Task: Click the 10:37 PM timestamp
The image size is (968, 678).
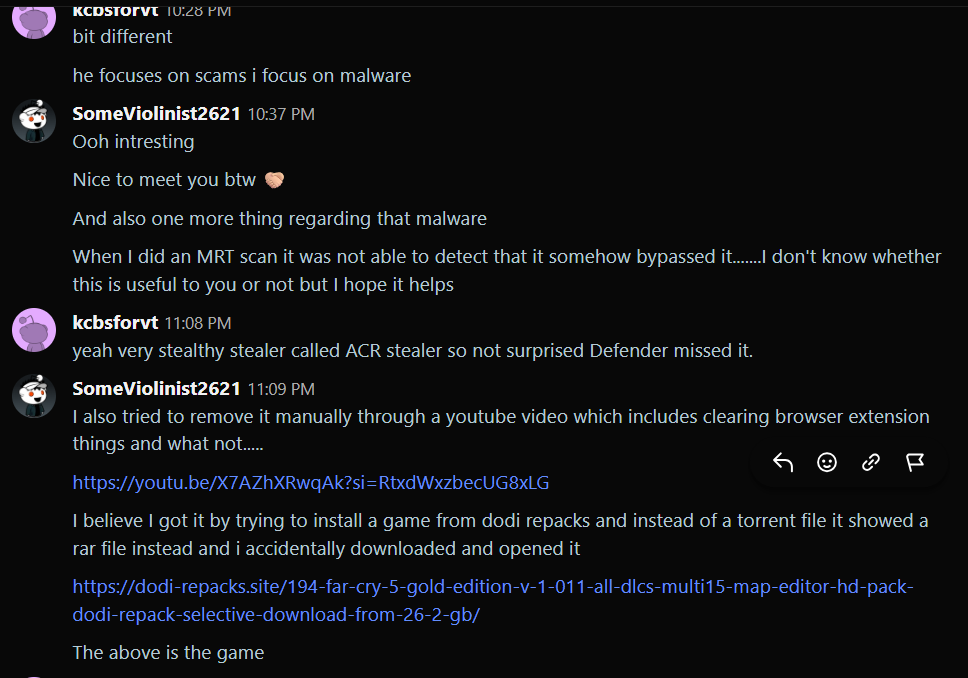Action: [281, 114]
